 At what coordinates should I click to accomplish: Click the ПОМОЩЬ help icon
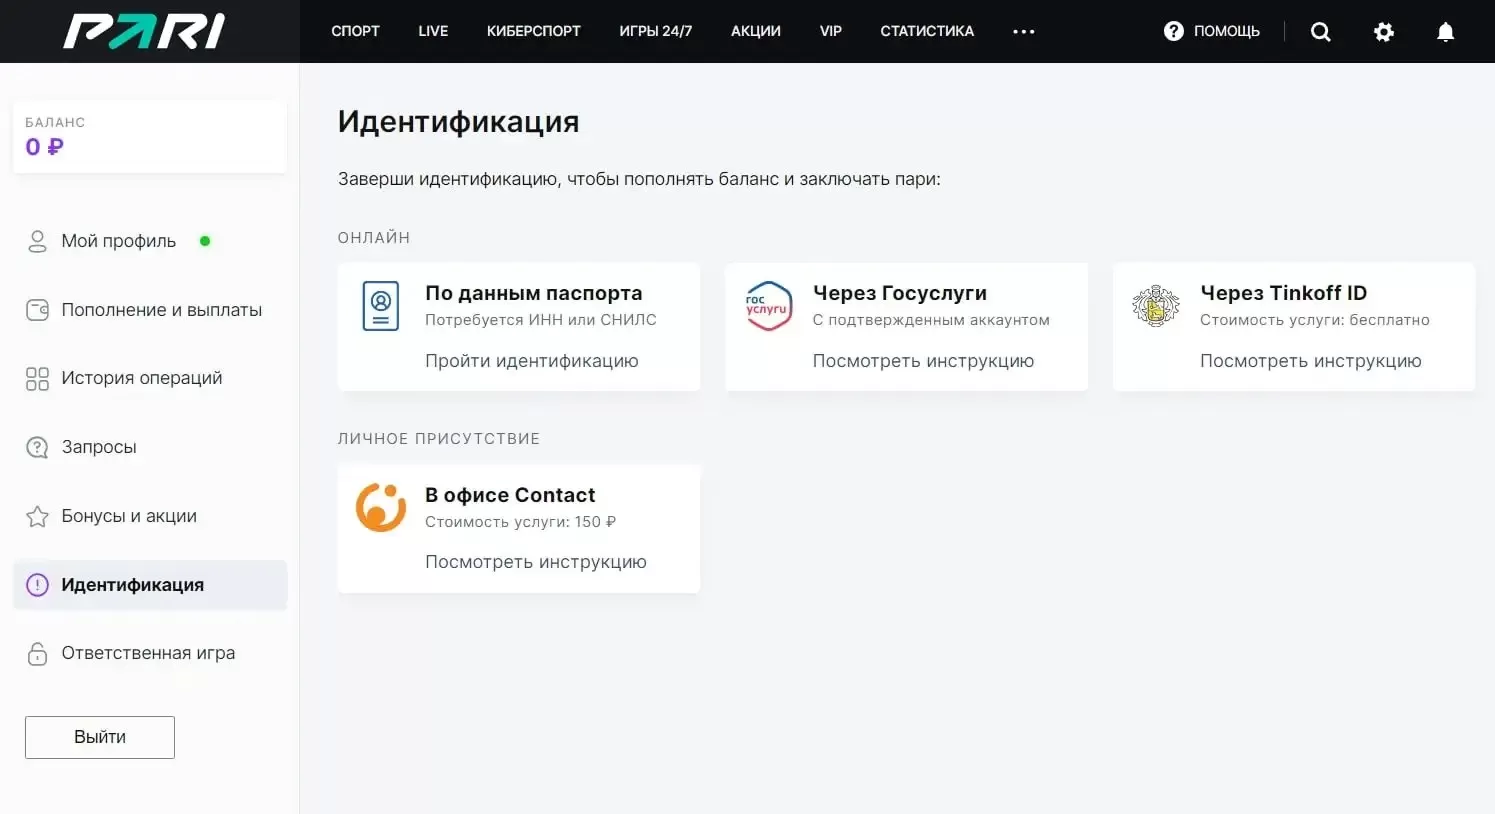(1172, 31)
